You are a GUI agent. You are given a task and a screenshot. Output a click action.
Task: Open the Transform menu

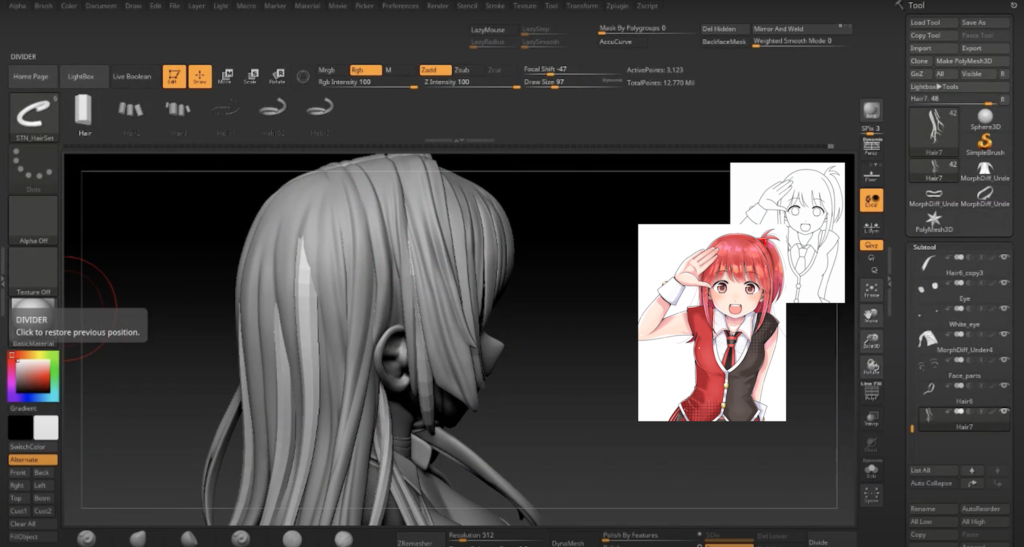(582, 6)
